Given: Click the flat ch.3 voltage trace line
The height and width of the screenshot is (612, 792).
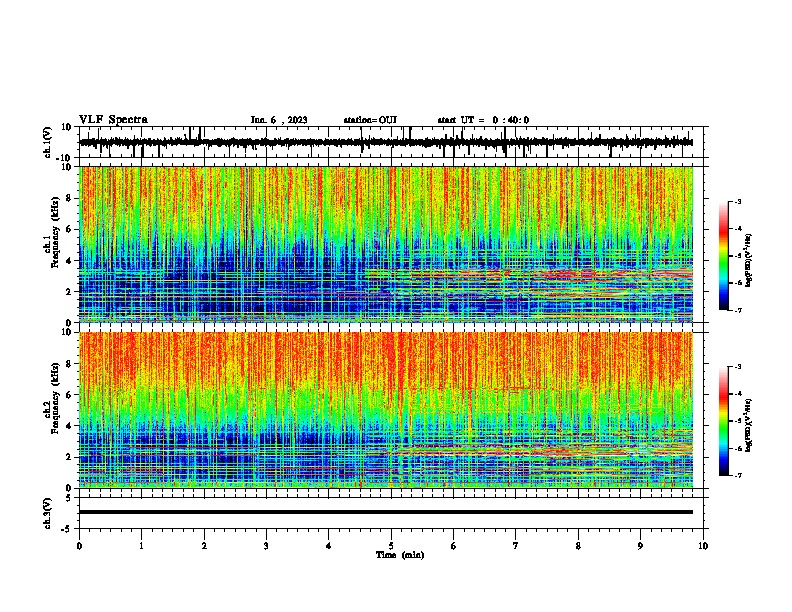Looking at the screenshot, I should coord(386,512).
